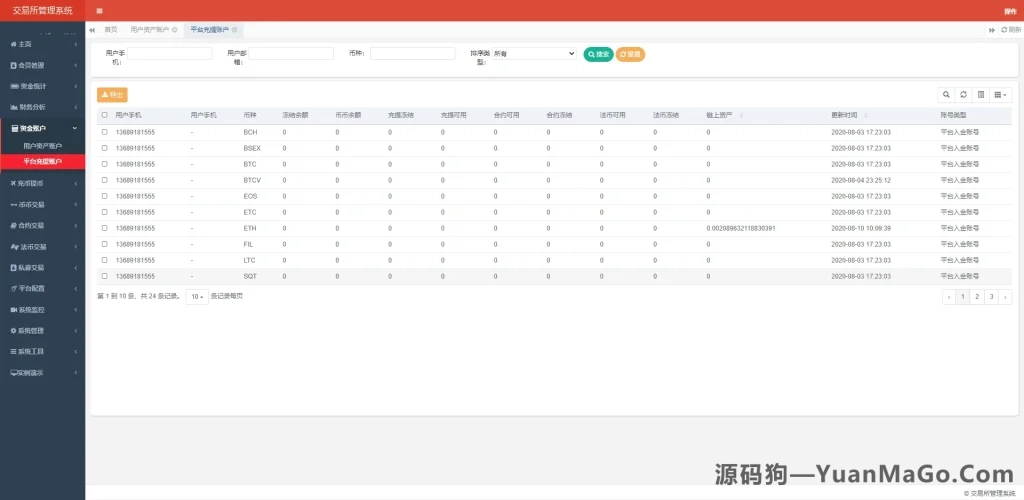Open 用户资产账户 in the sidebar submenu
1024x500 pixels.
tap(42, 146)
